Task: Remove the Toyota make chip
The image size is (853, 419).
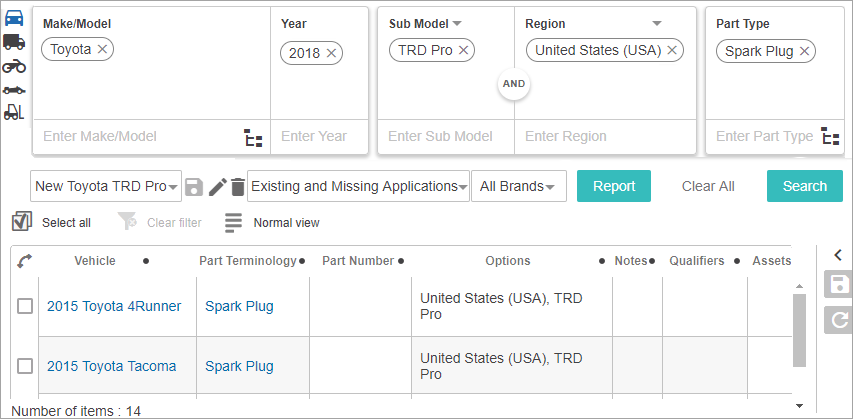Action: 102,50
